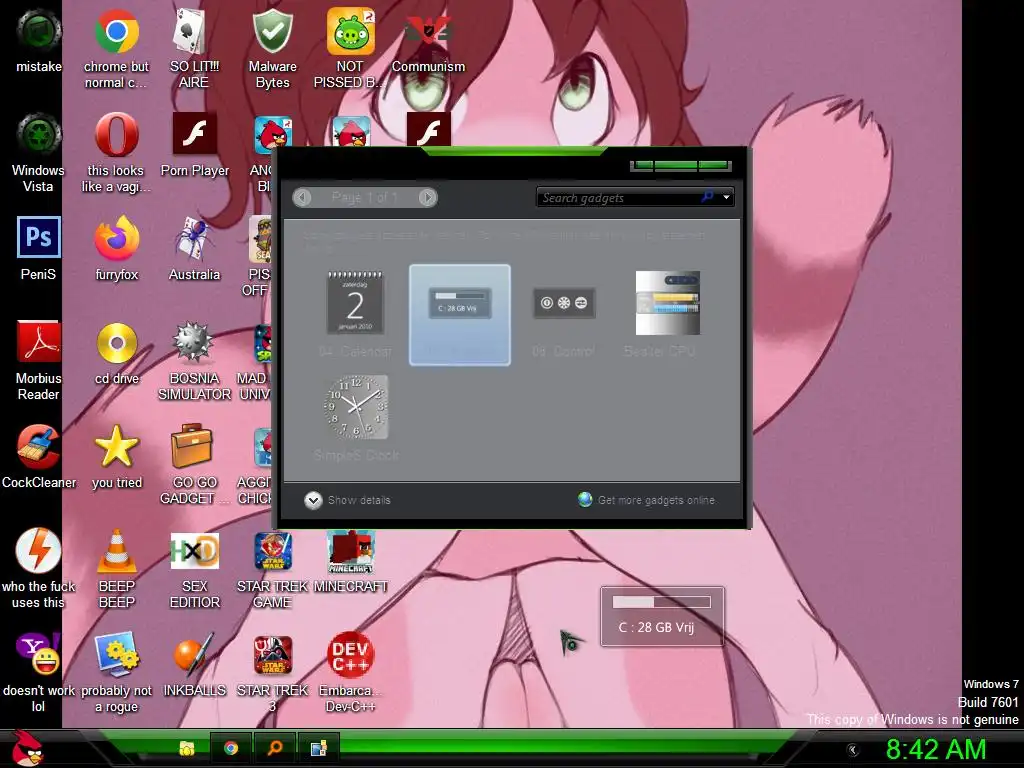Open the file explorer taskbar button

[x=187, y=748]
